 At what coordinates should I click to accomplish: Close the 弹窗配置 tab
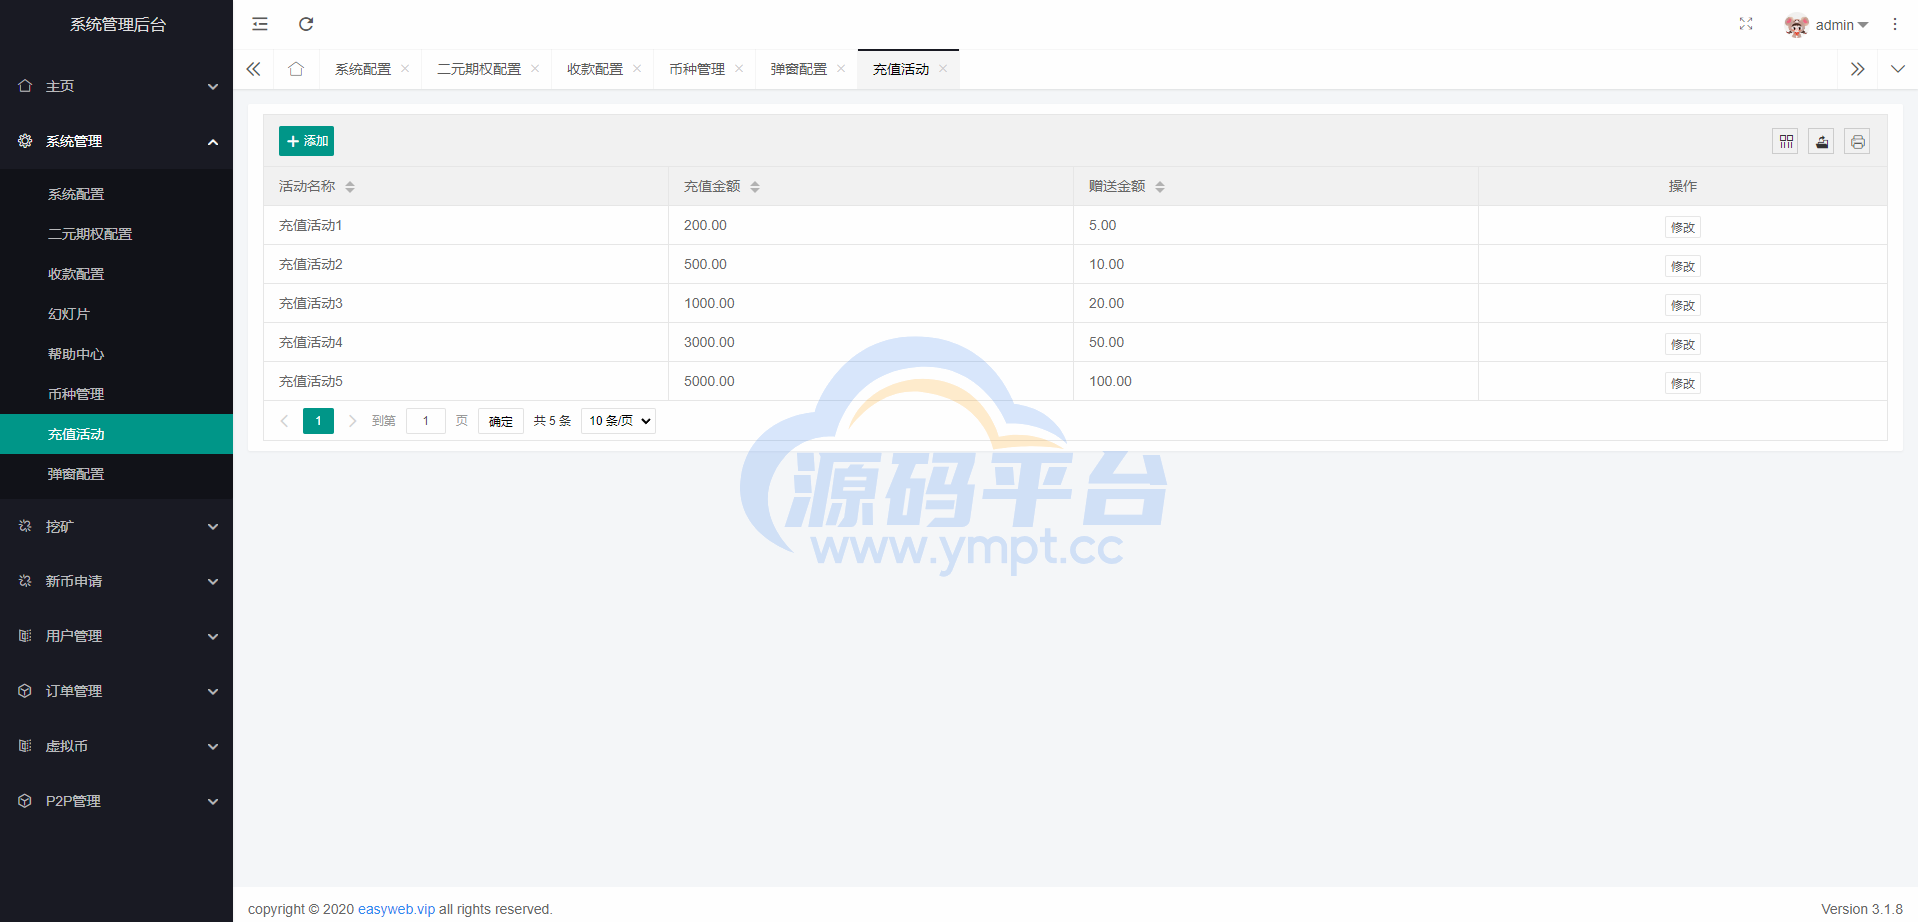(841, 69)
